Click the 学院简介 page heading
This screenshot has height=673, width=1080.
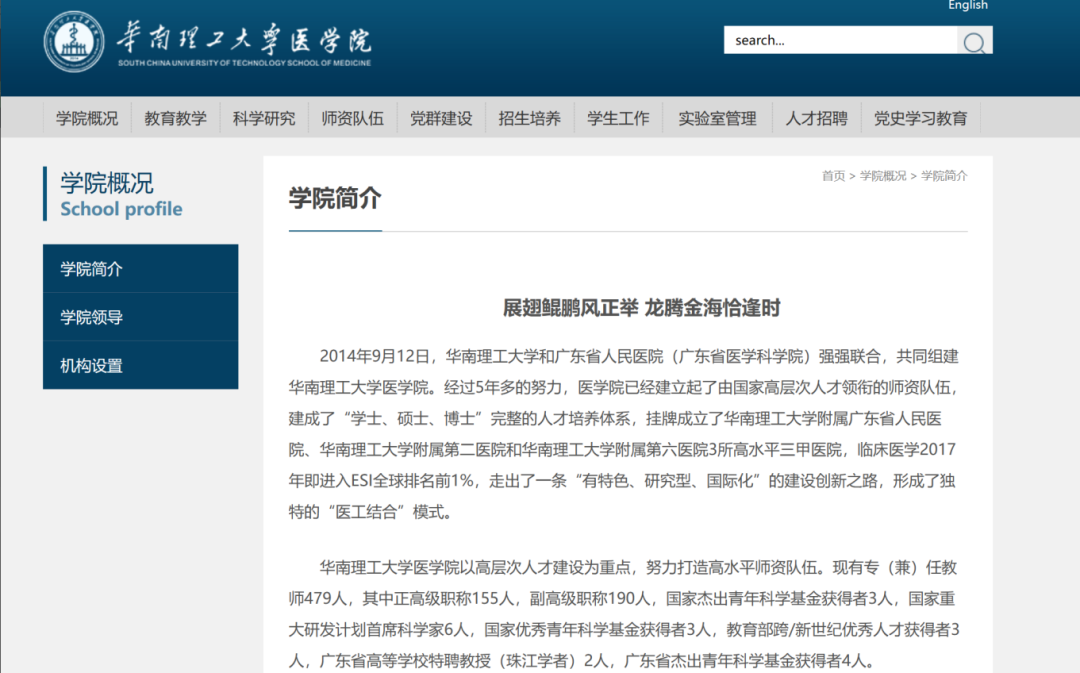(335, 198)
